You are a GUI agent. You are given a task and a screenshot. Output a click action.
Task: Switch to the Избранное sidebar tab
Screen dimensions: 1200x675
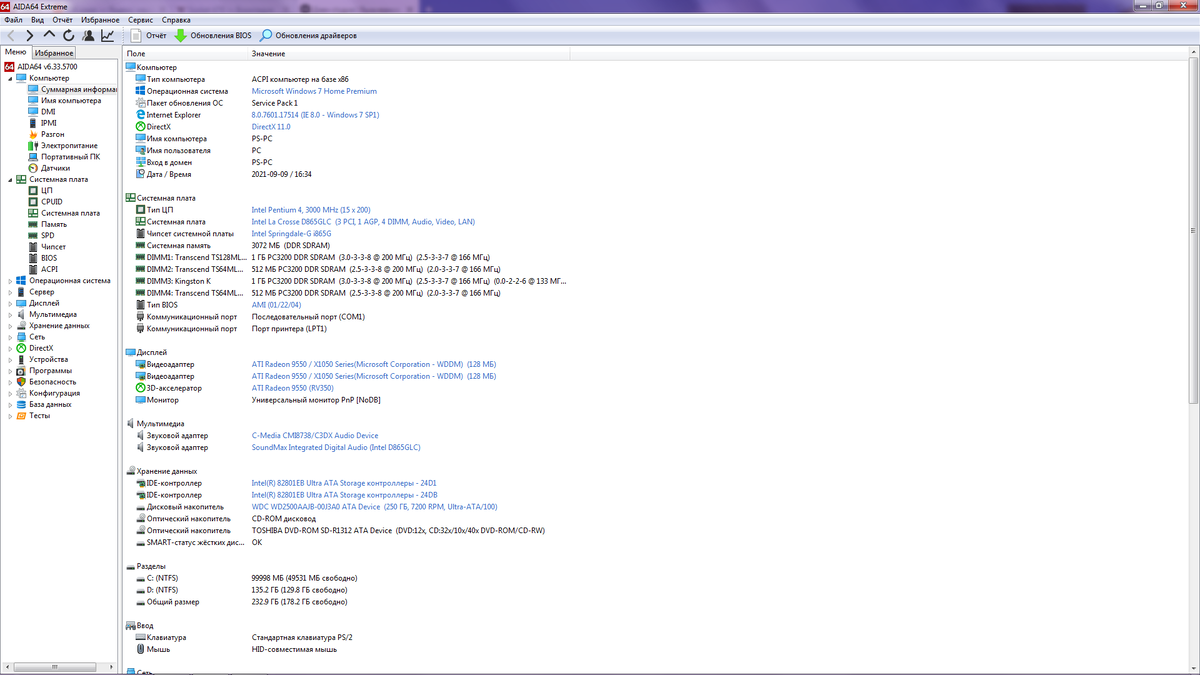click(54, 52)
